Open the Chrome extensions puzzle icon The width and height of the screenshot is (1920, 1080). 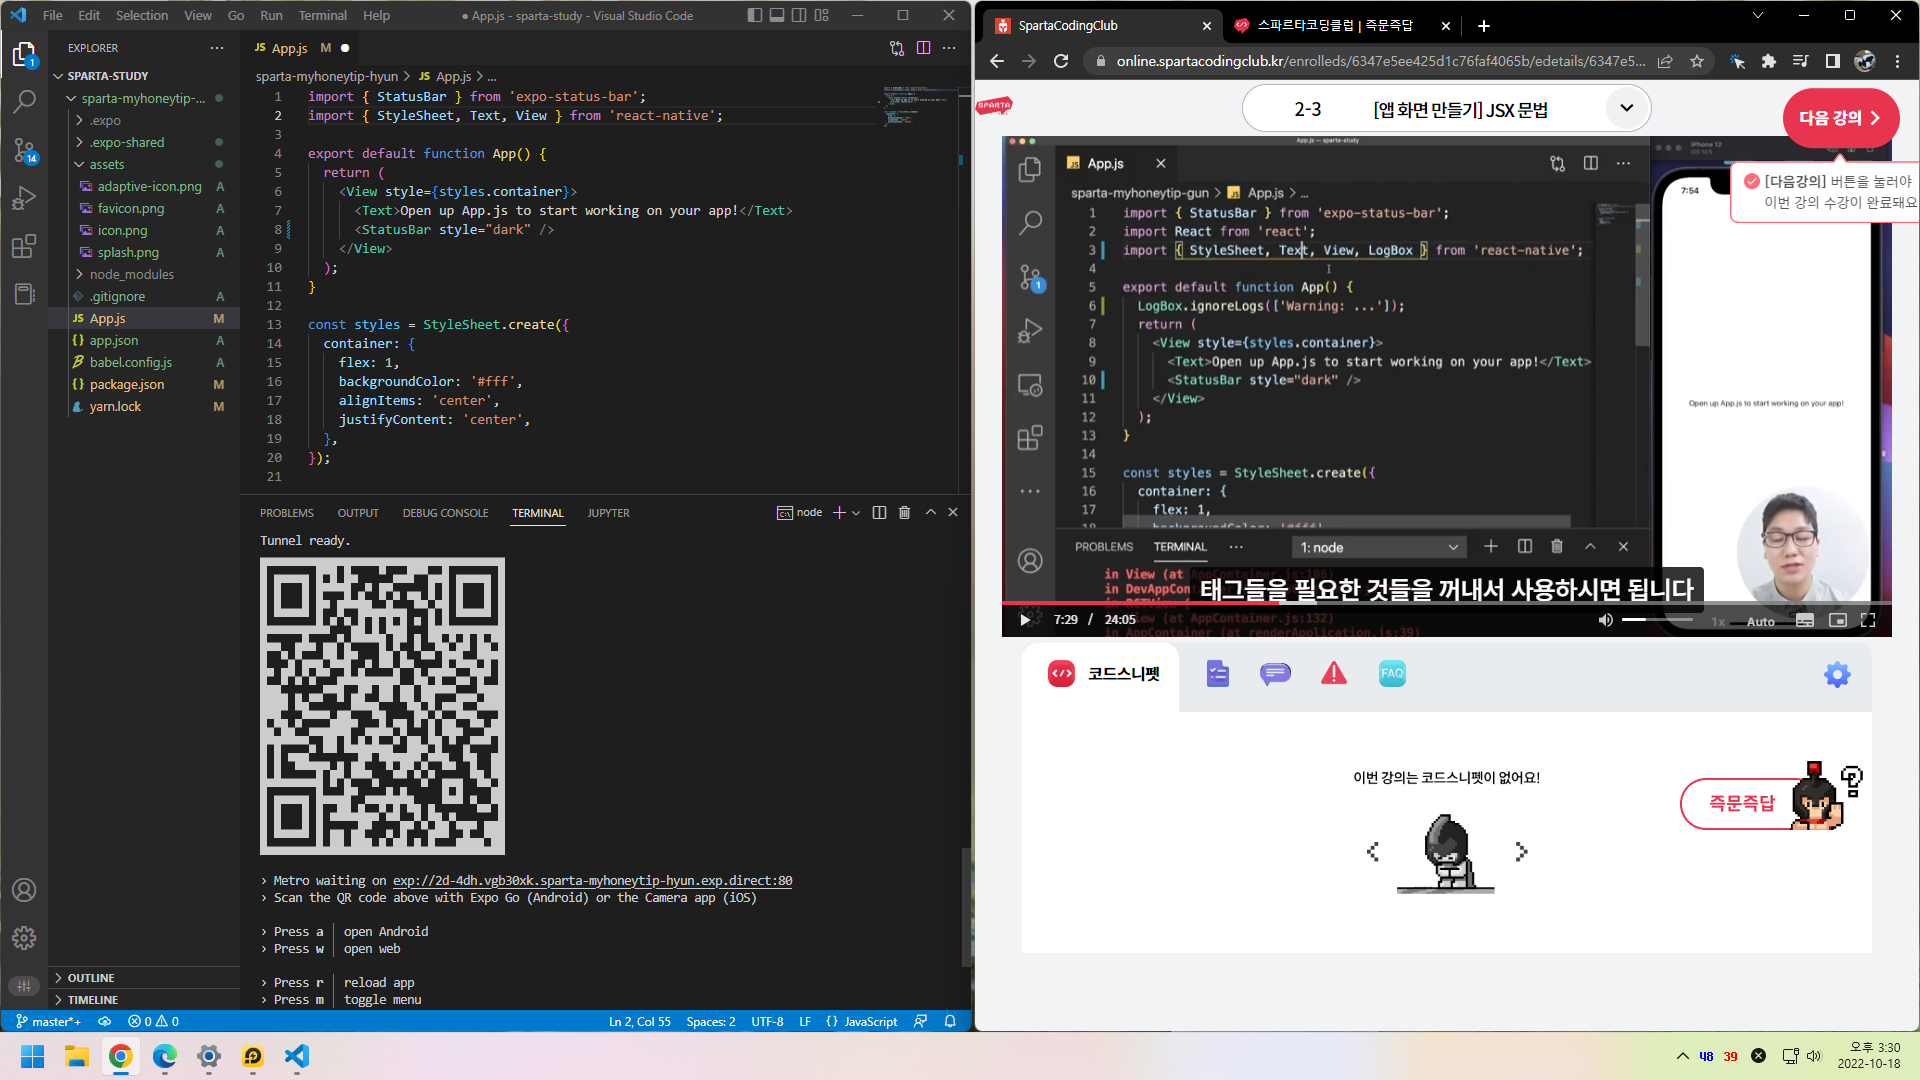(x=1769, y=61)
